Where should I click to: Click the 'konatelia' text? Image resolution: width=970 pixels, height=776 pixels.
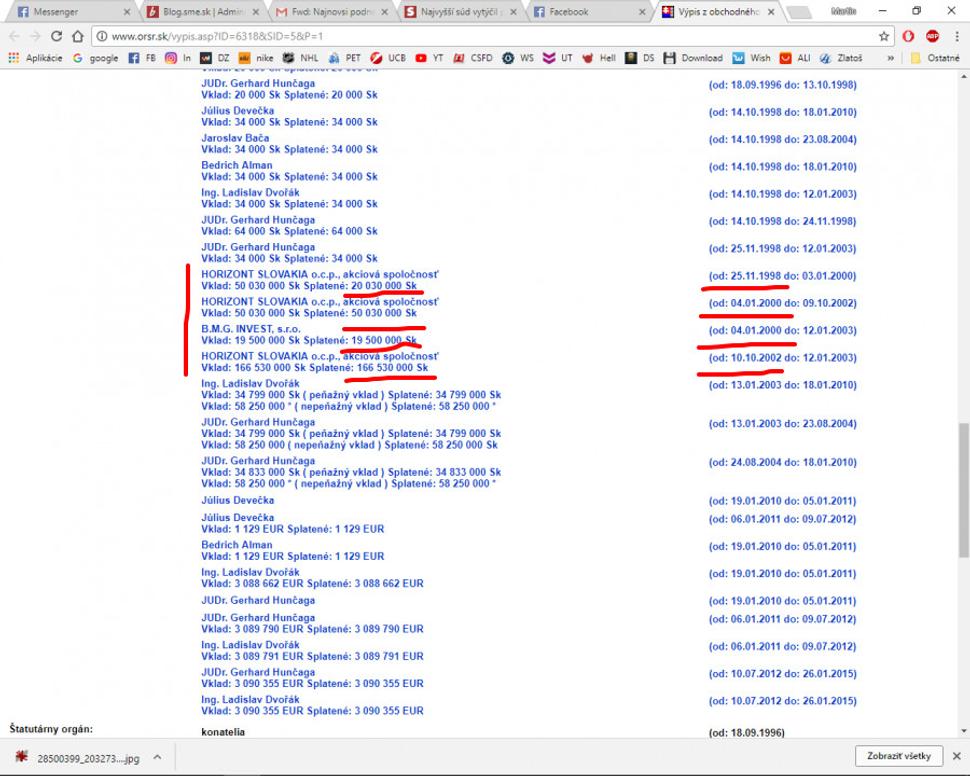tap(223, 732)
